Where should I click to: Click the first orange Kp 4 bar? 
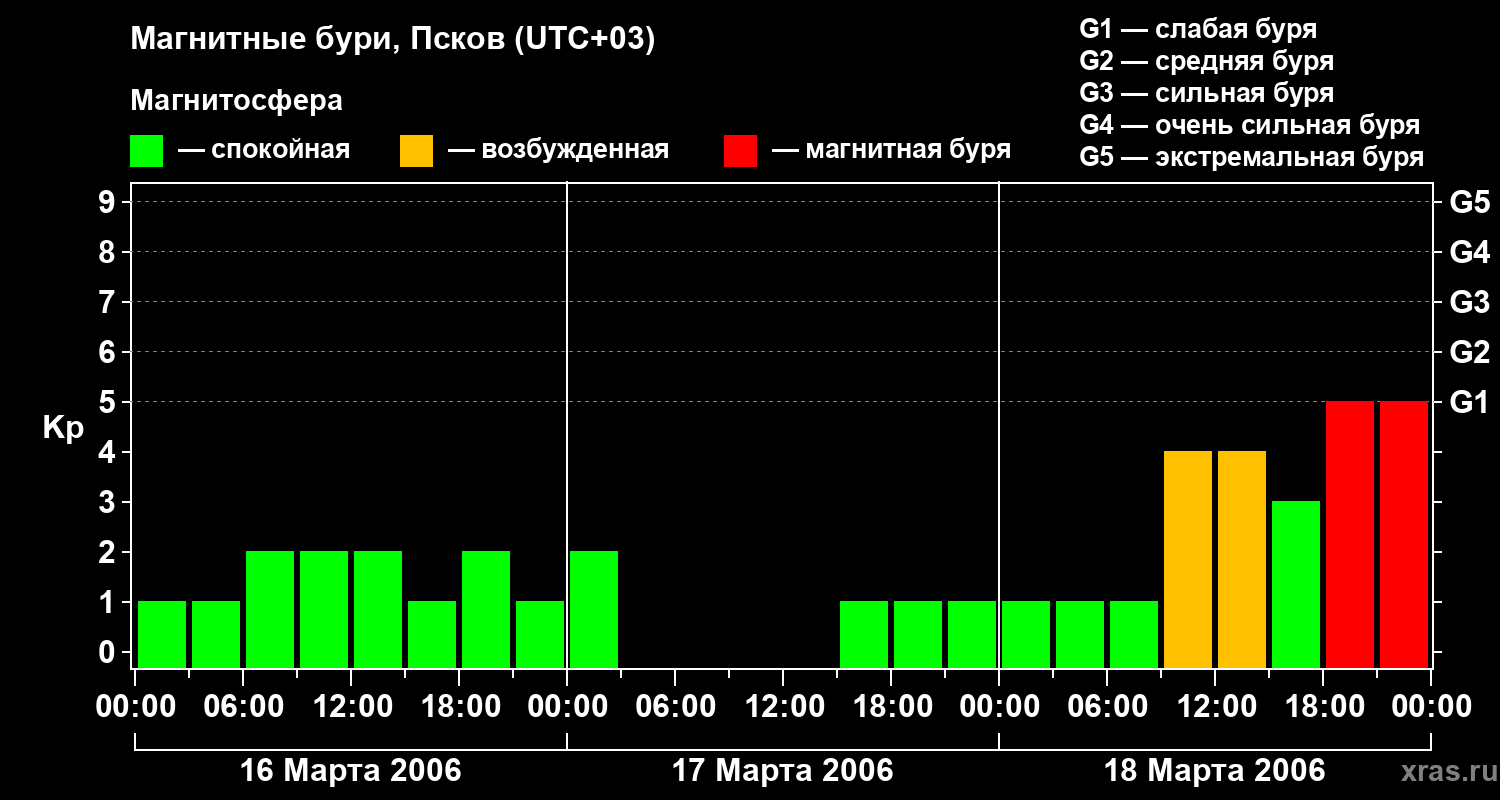click(x=1188, y=560)
